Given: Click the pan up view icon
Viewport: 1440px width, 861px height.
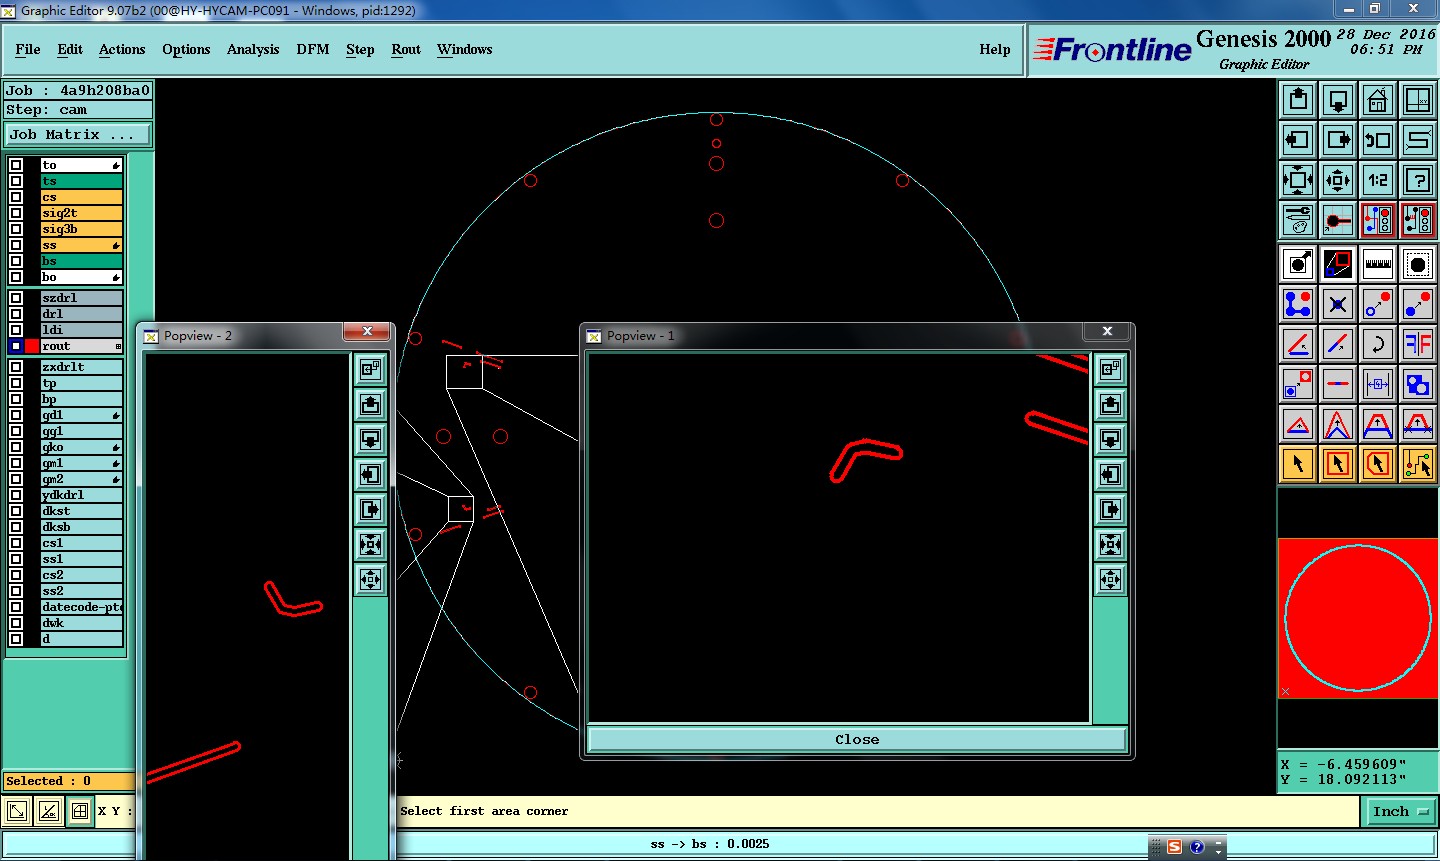Looking at the screenshot, I should [x=1298, y=100].
